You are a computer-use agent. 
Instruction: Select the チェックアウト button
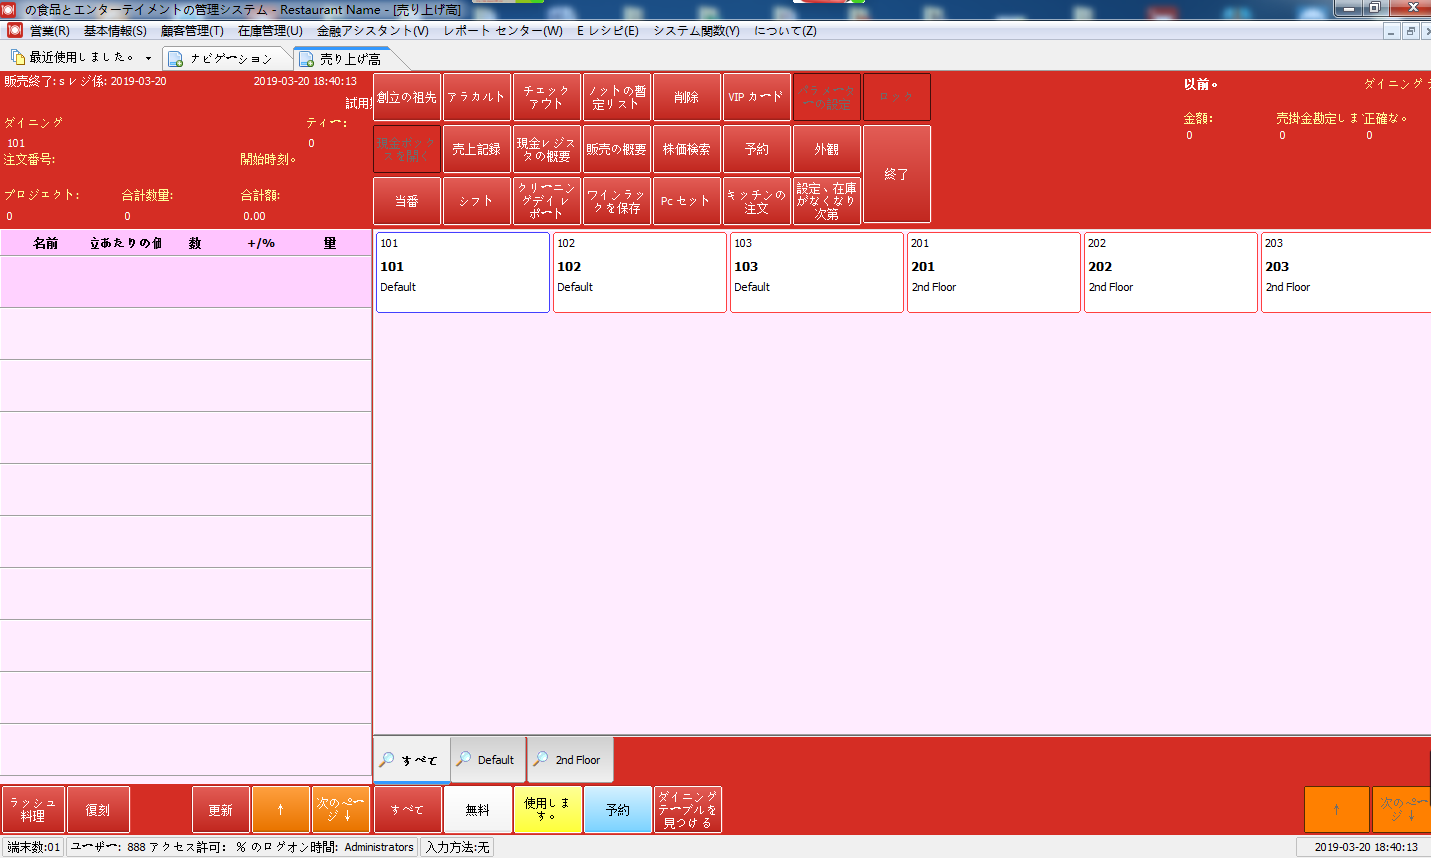point(547,97)
